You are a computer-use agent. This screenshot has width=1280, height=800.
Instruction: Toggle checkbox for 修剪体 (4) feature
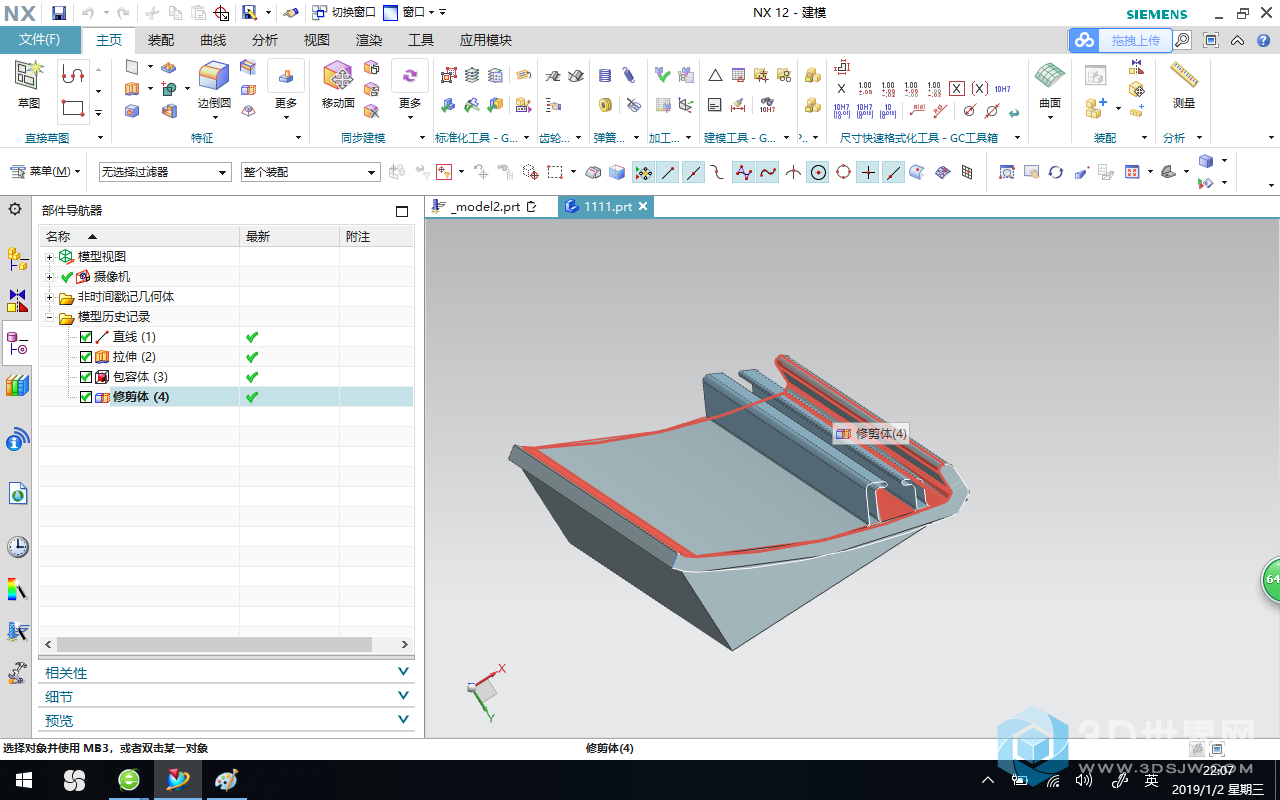coord(86,397)
